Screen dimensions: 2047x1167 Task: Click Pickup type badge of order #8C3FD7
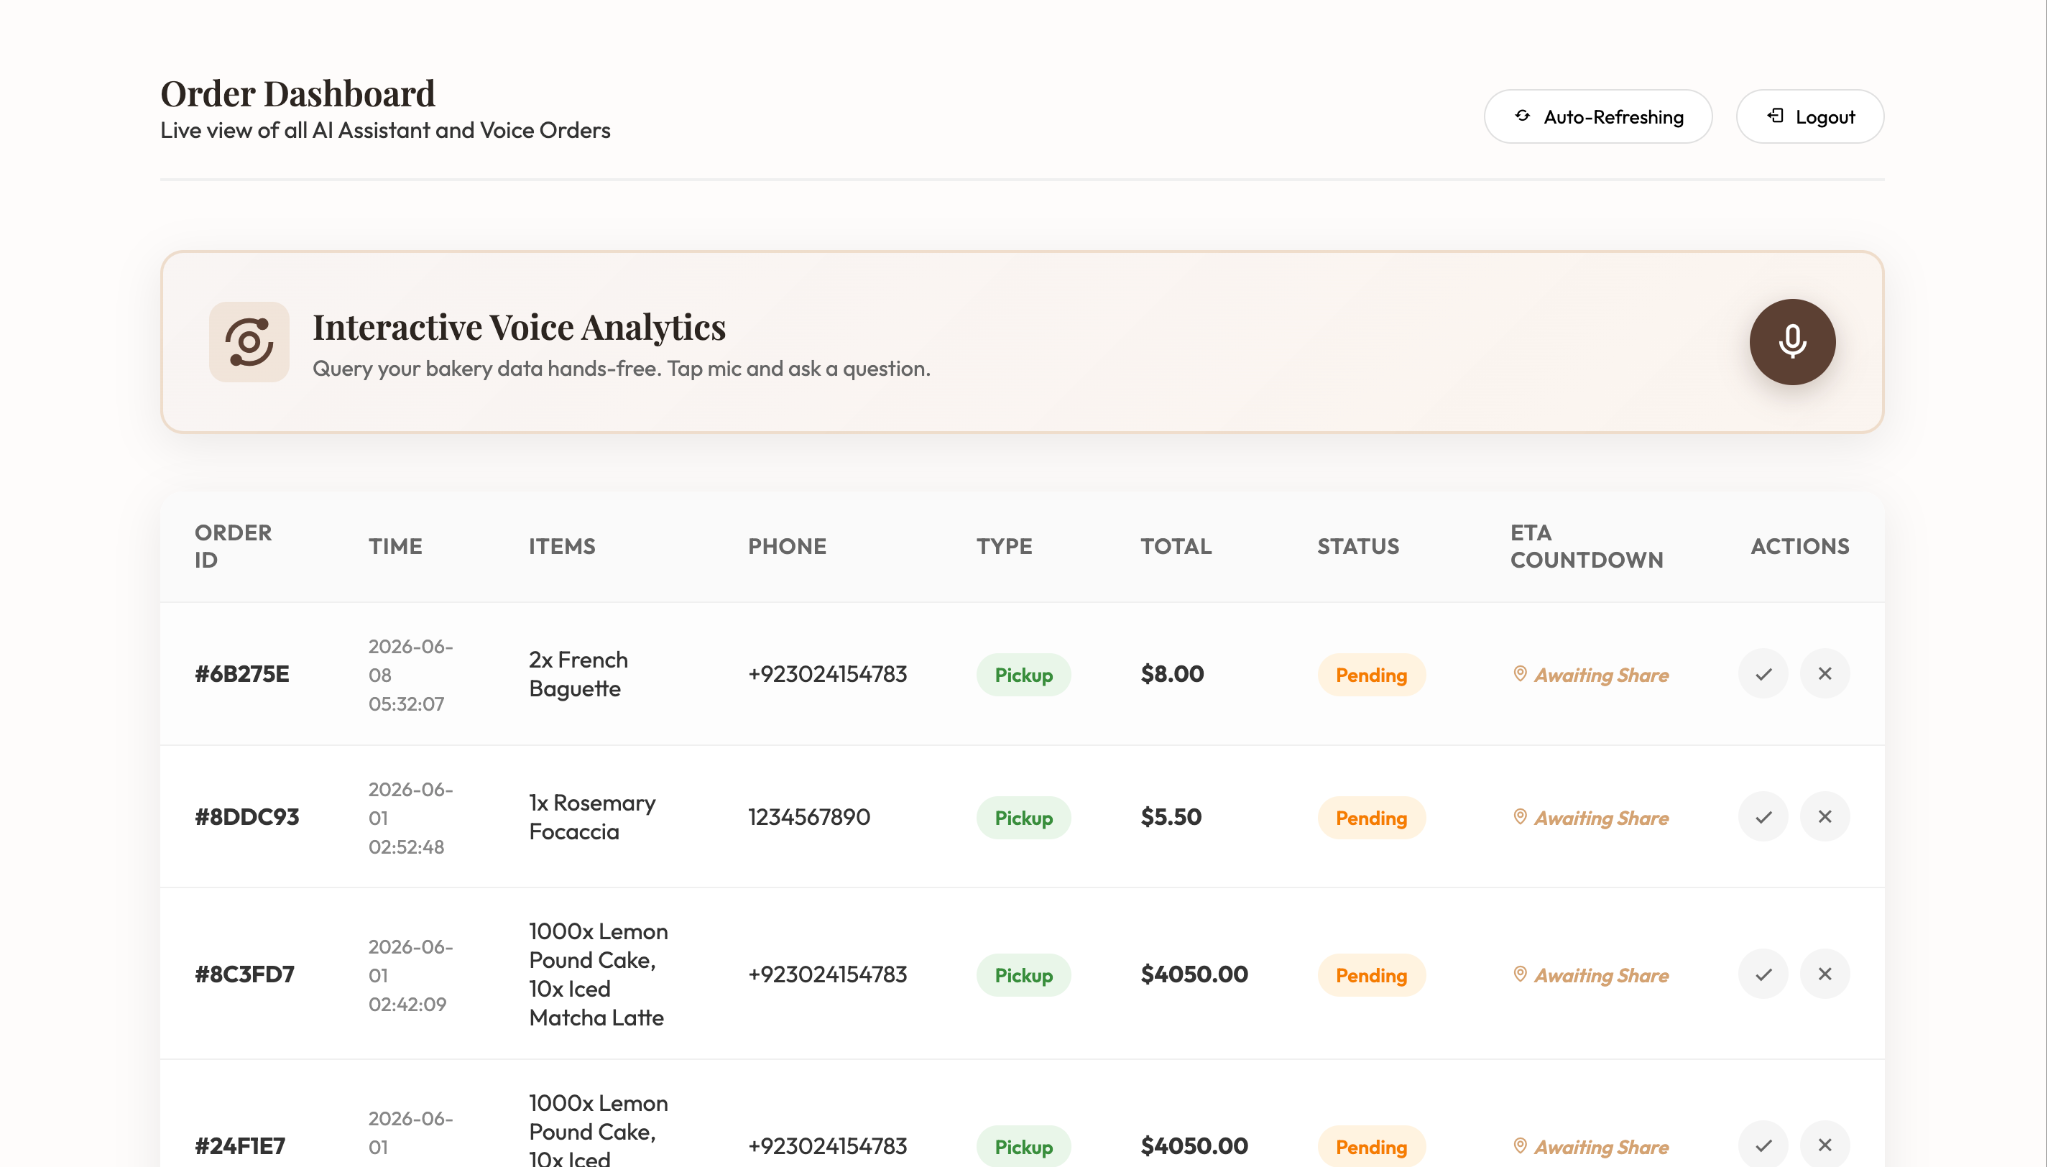pyautogui.click(x=1023, y=975)
